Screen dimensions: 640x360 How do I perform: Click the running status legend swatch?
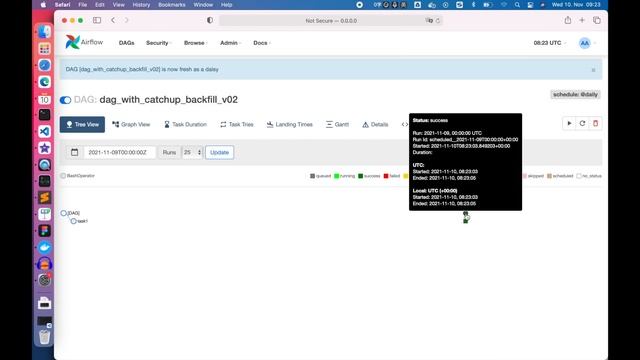[336, 176]
